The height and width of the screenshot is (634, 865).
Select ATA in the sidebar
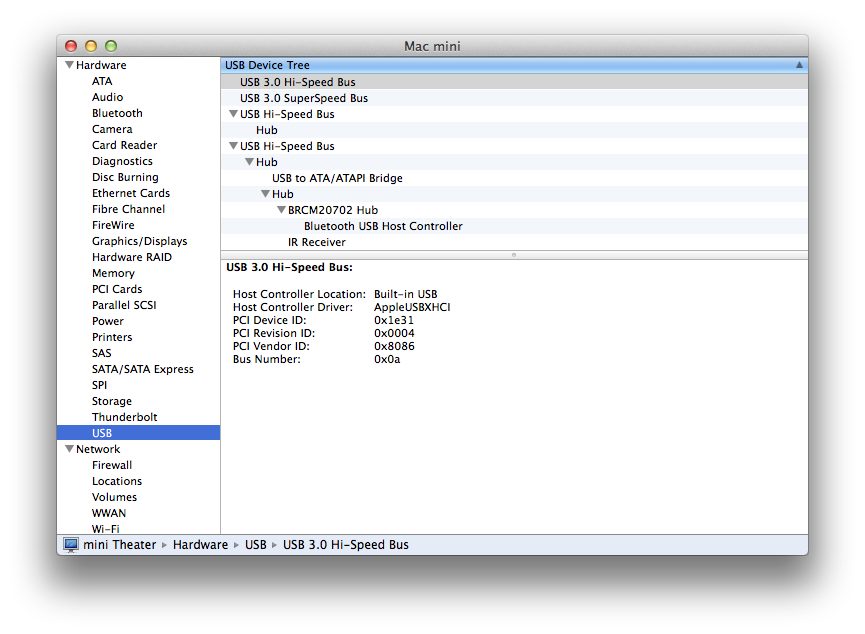(102, 81)
